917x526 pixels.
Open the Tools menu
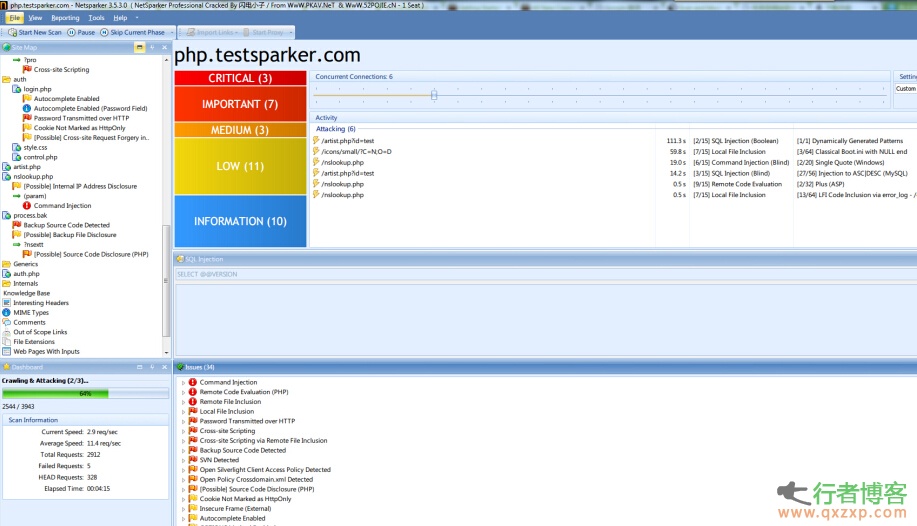pos(96,18)
